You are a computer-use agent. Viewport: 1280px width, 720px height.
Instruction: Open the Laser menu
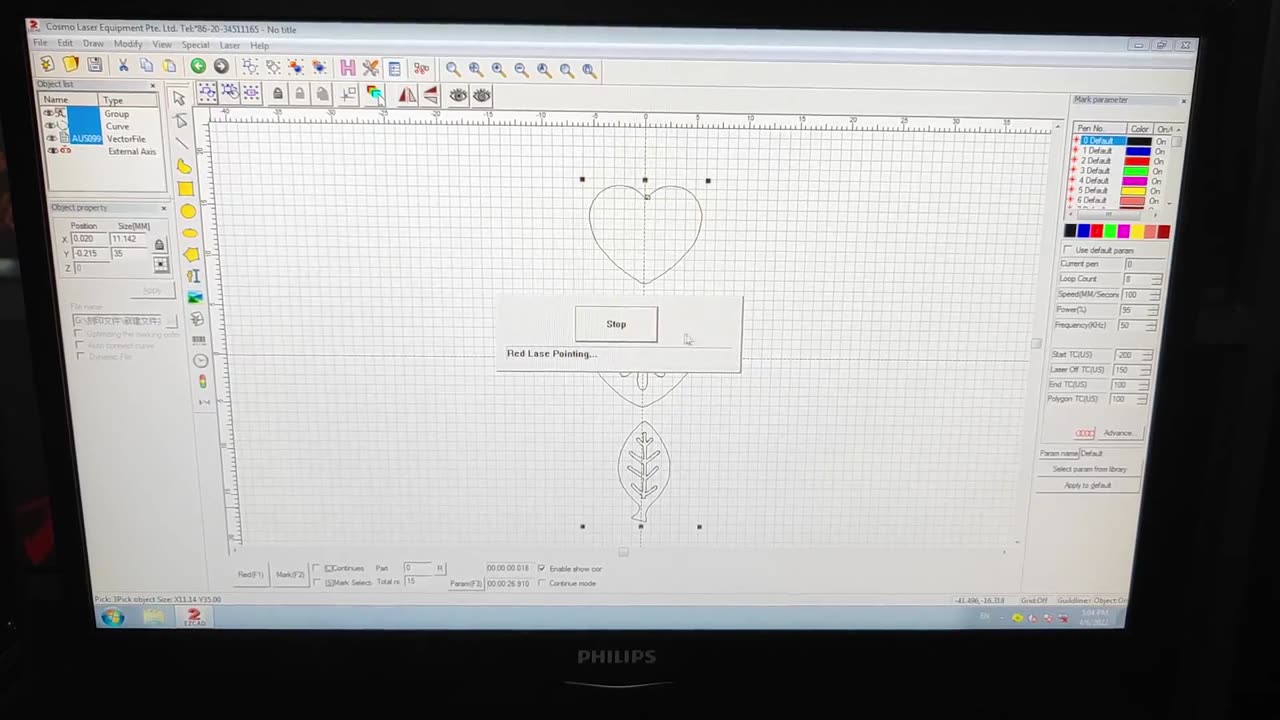[230, 45]
